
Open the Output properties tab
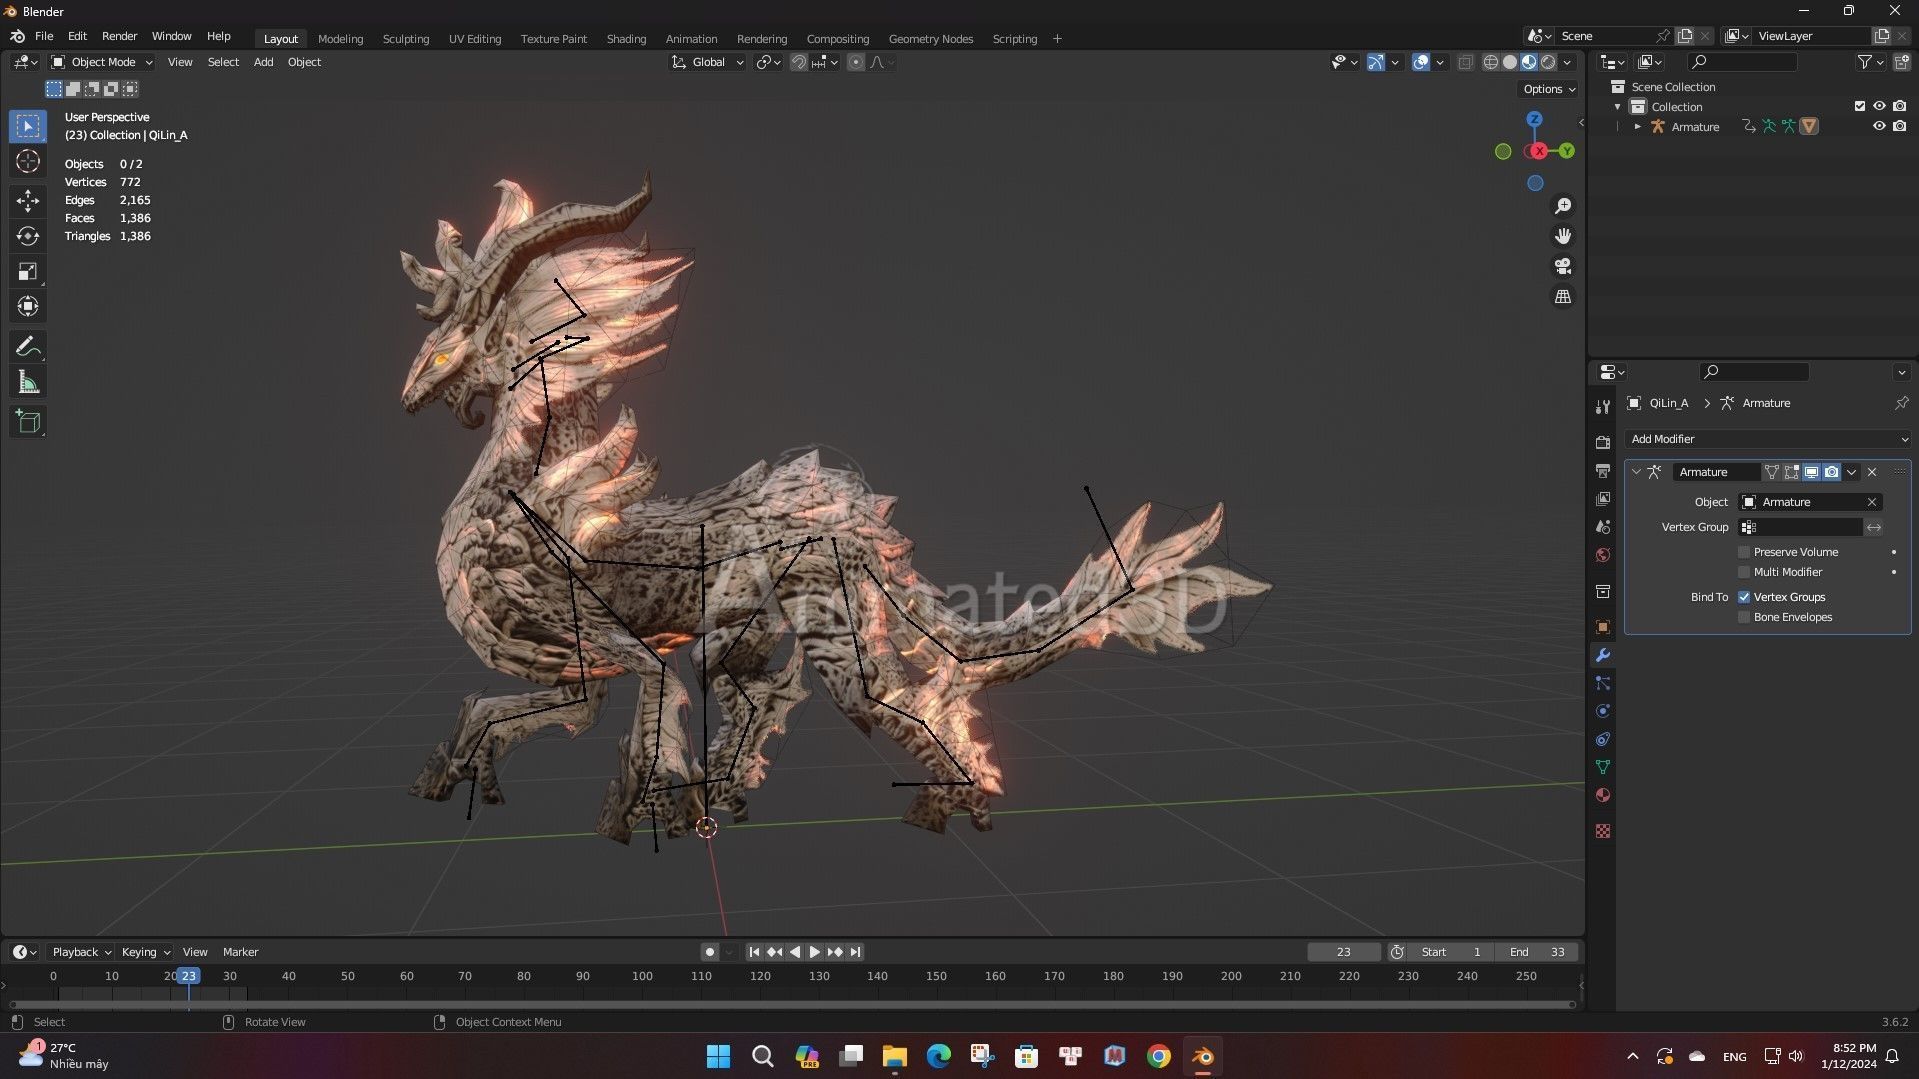[x=1603, y=470]
